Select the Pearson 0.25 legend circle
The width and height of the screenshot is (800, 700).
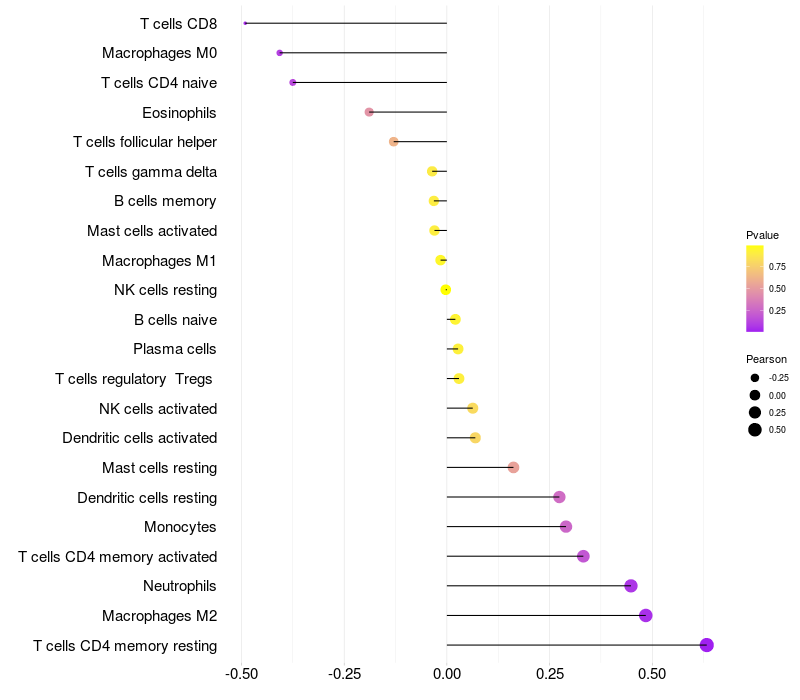click(x=755, y=412)
